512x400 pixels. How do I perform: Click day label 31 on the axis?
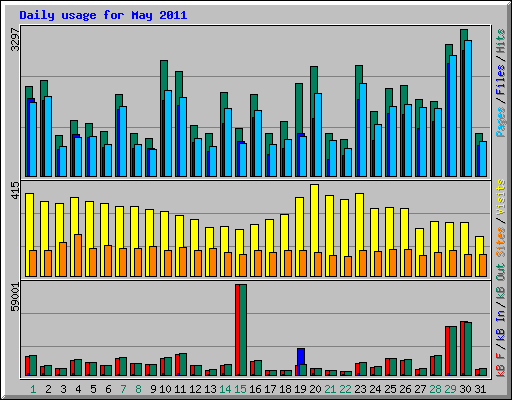[480, 389]
